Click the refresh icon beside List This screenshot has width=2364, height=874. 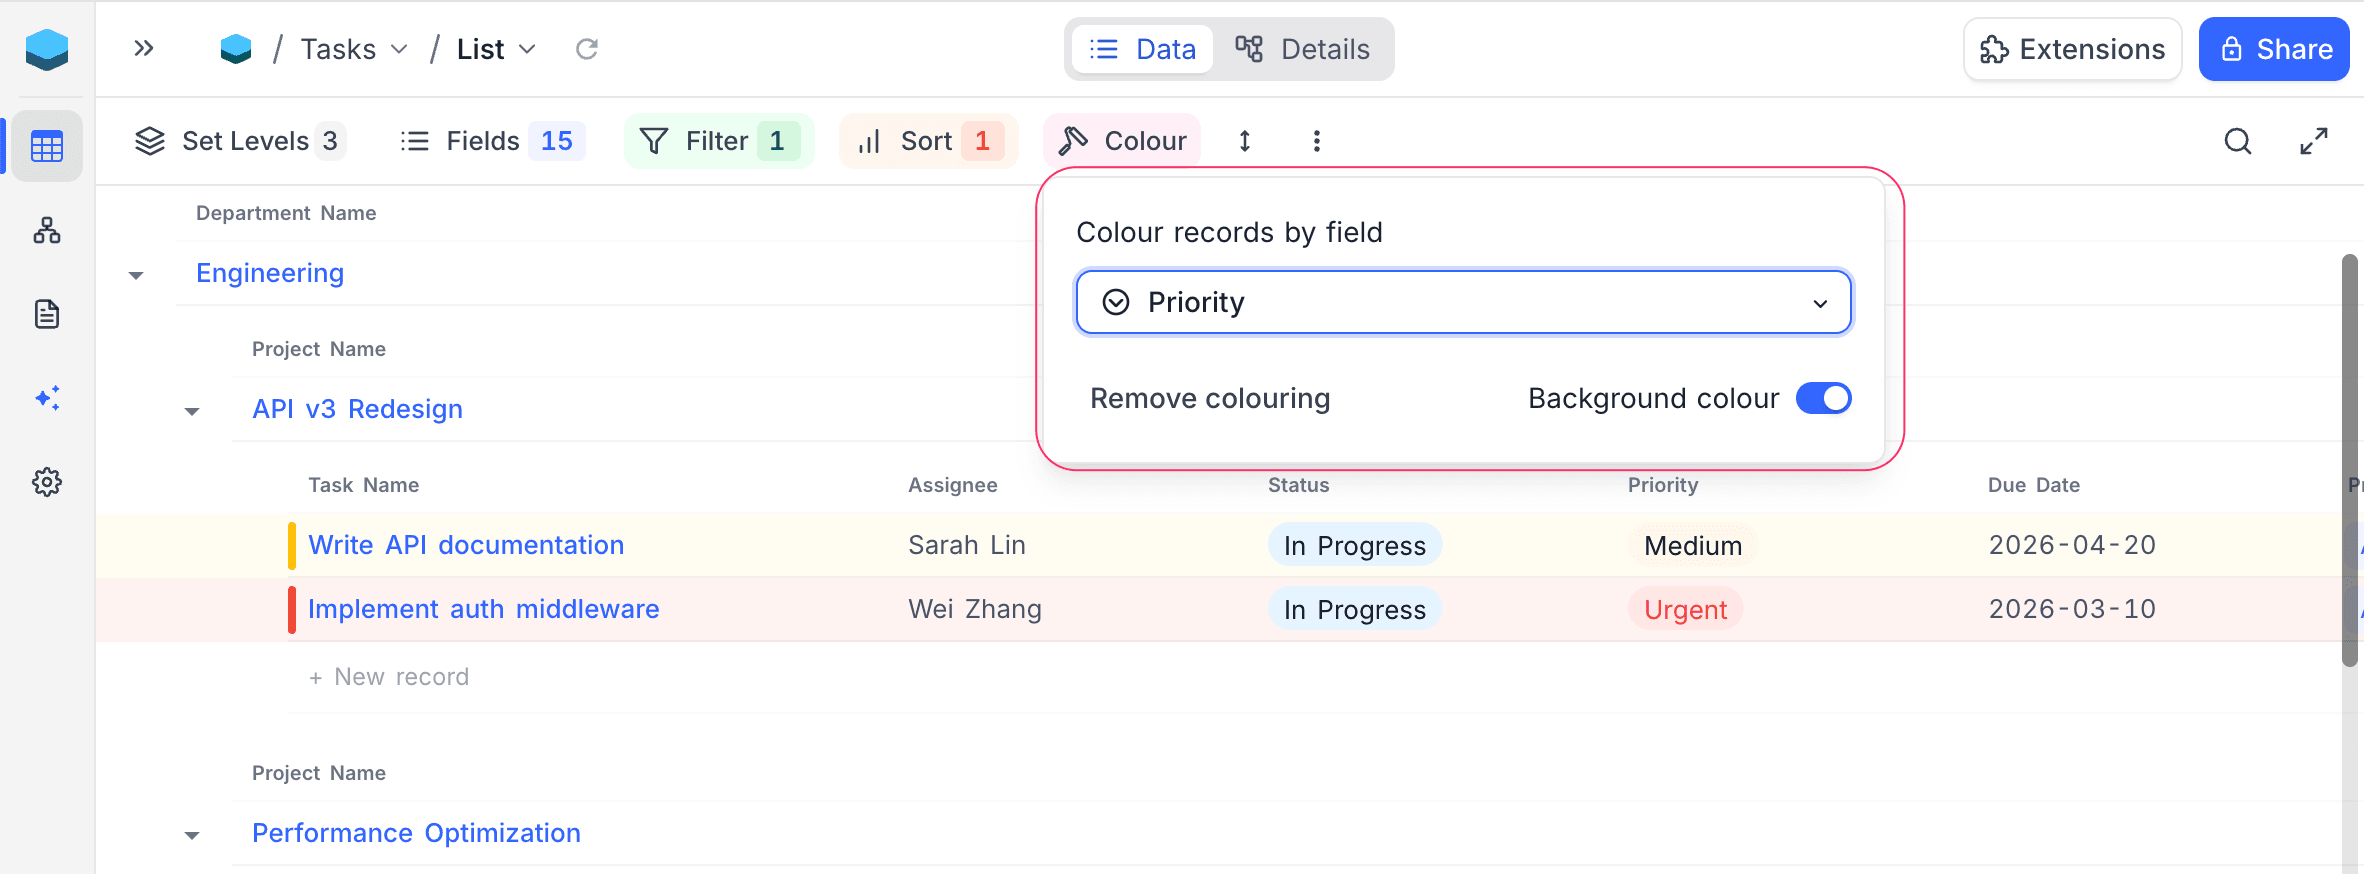pyautogui.click(x=587, y=49)
